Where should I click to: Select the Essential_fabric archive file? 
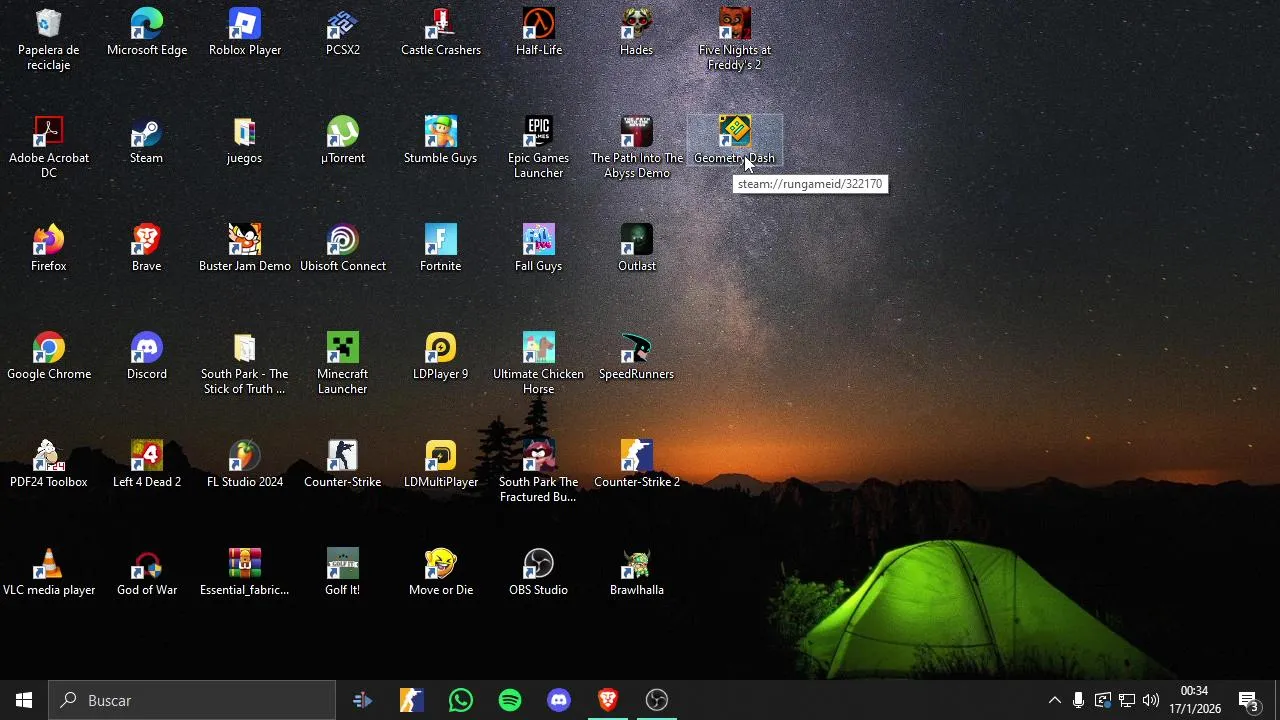tap(244, 573)
